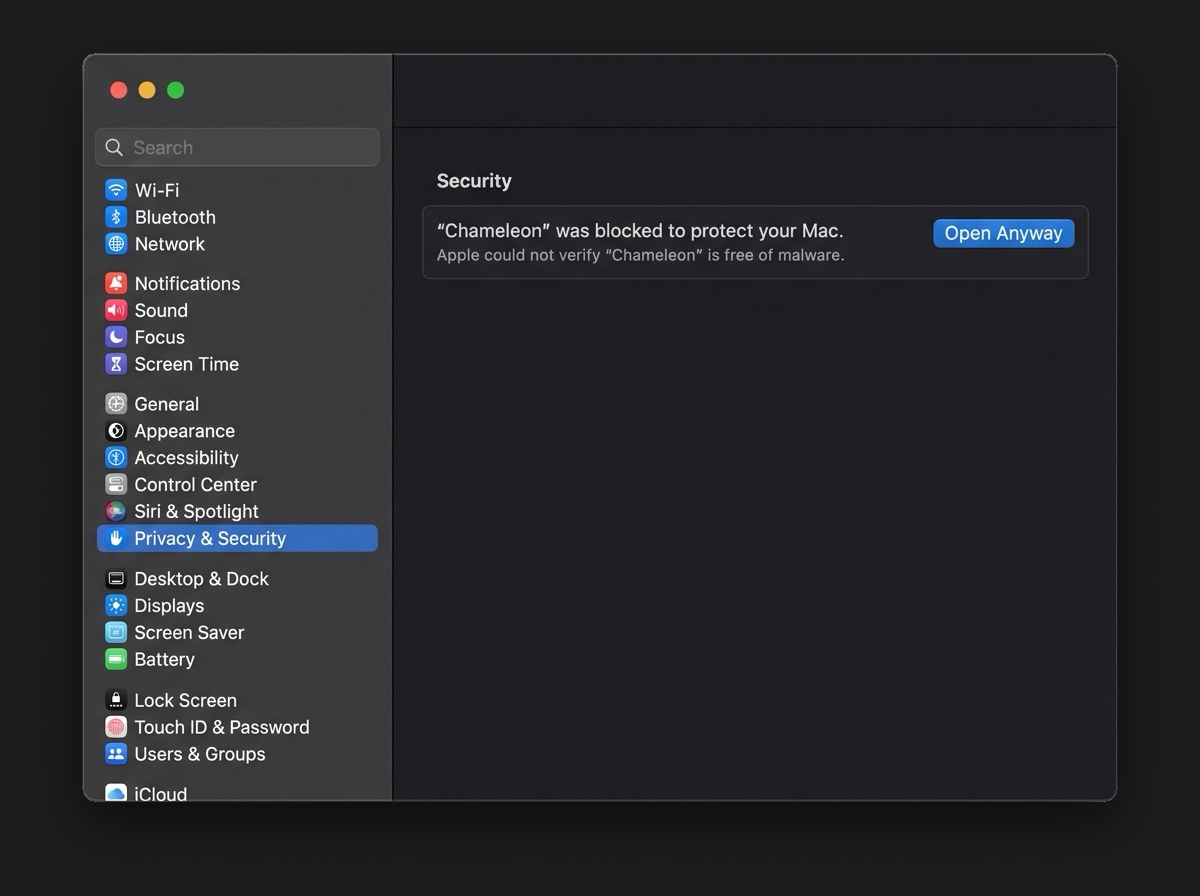Click the Users & Groups icon

click(116, 754)
